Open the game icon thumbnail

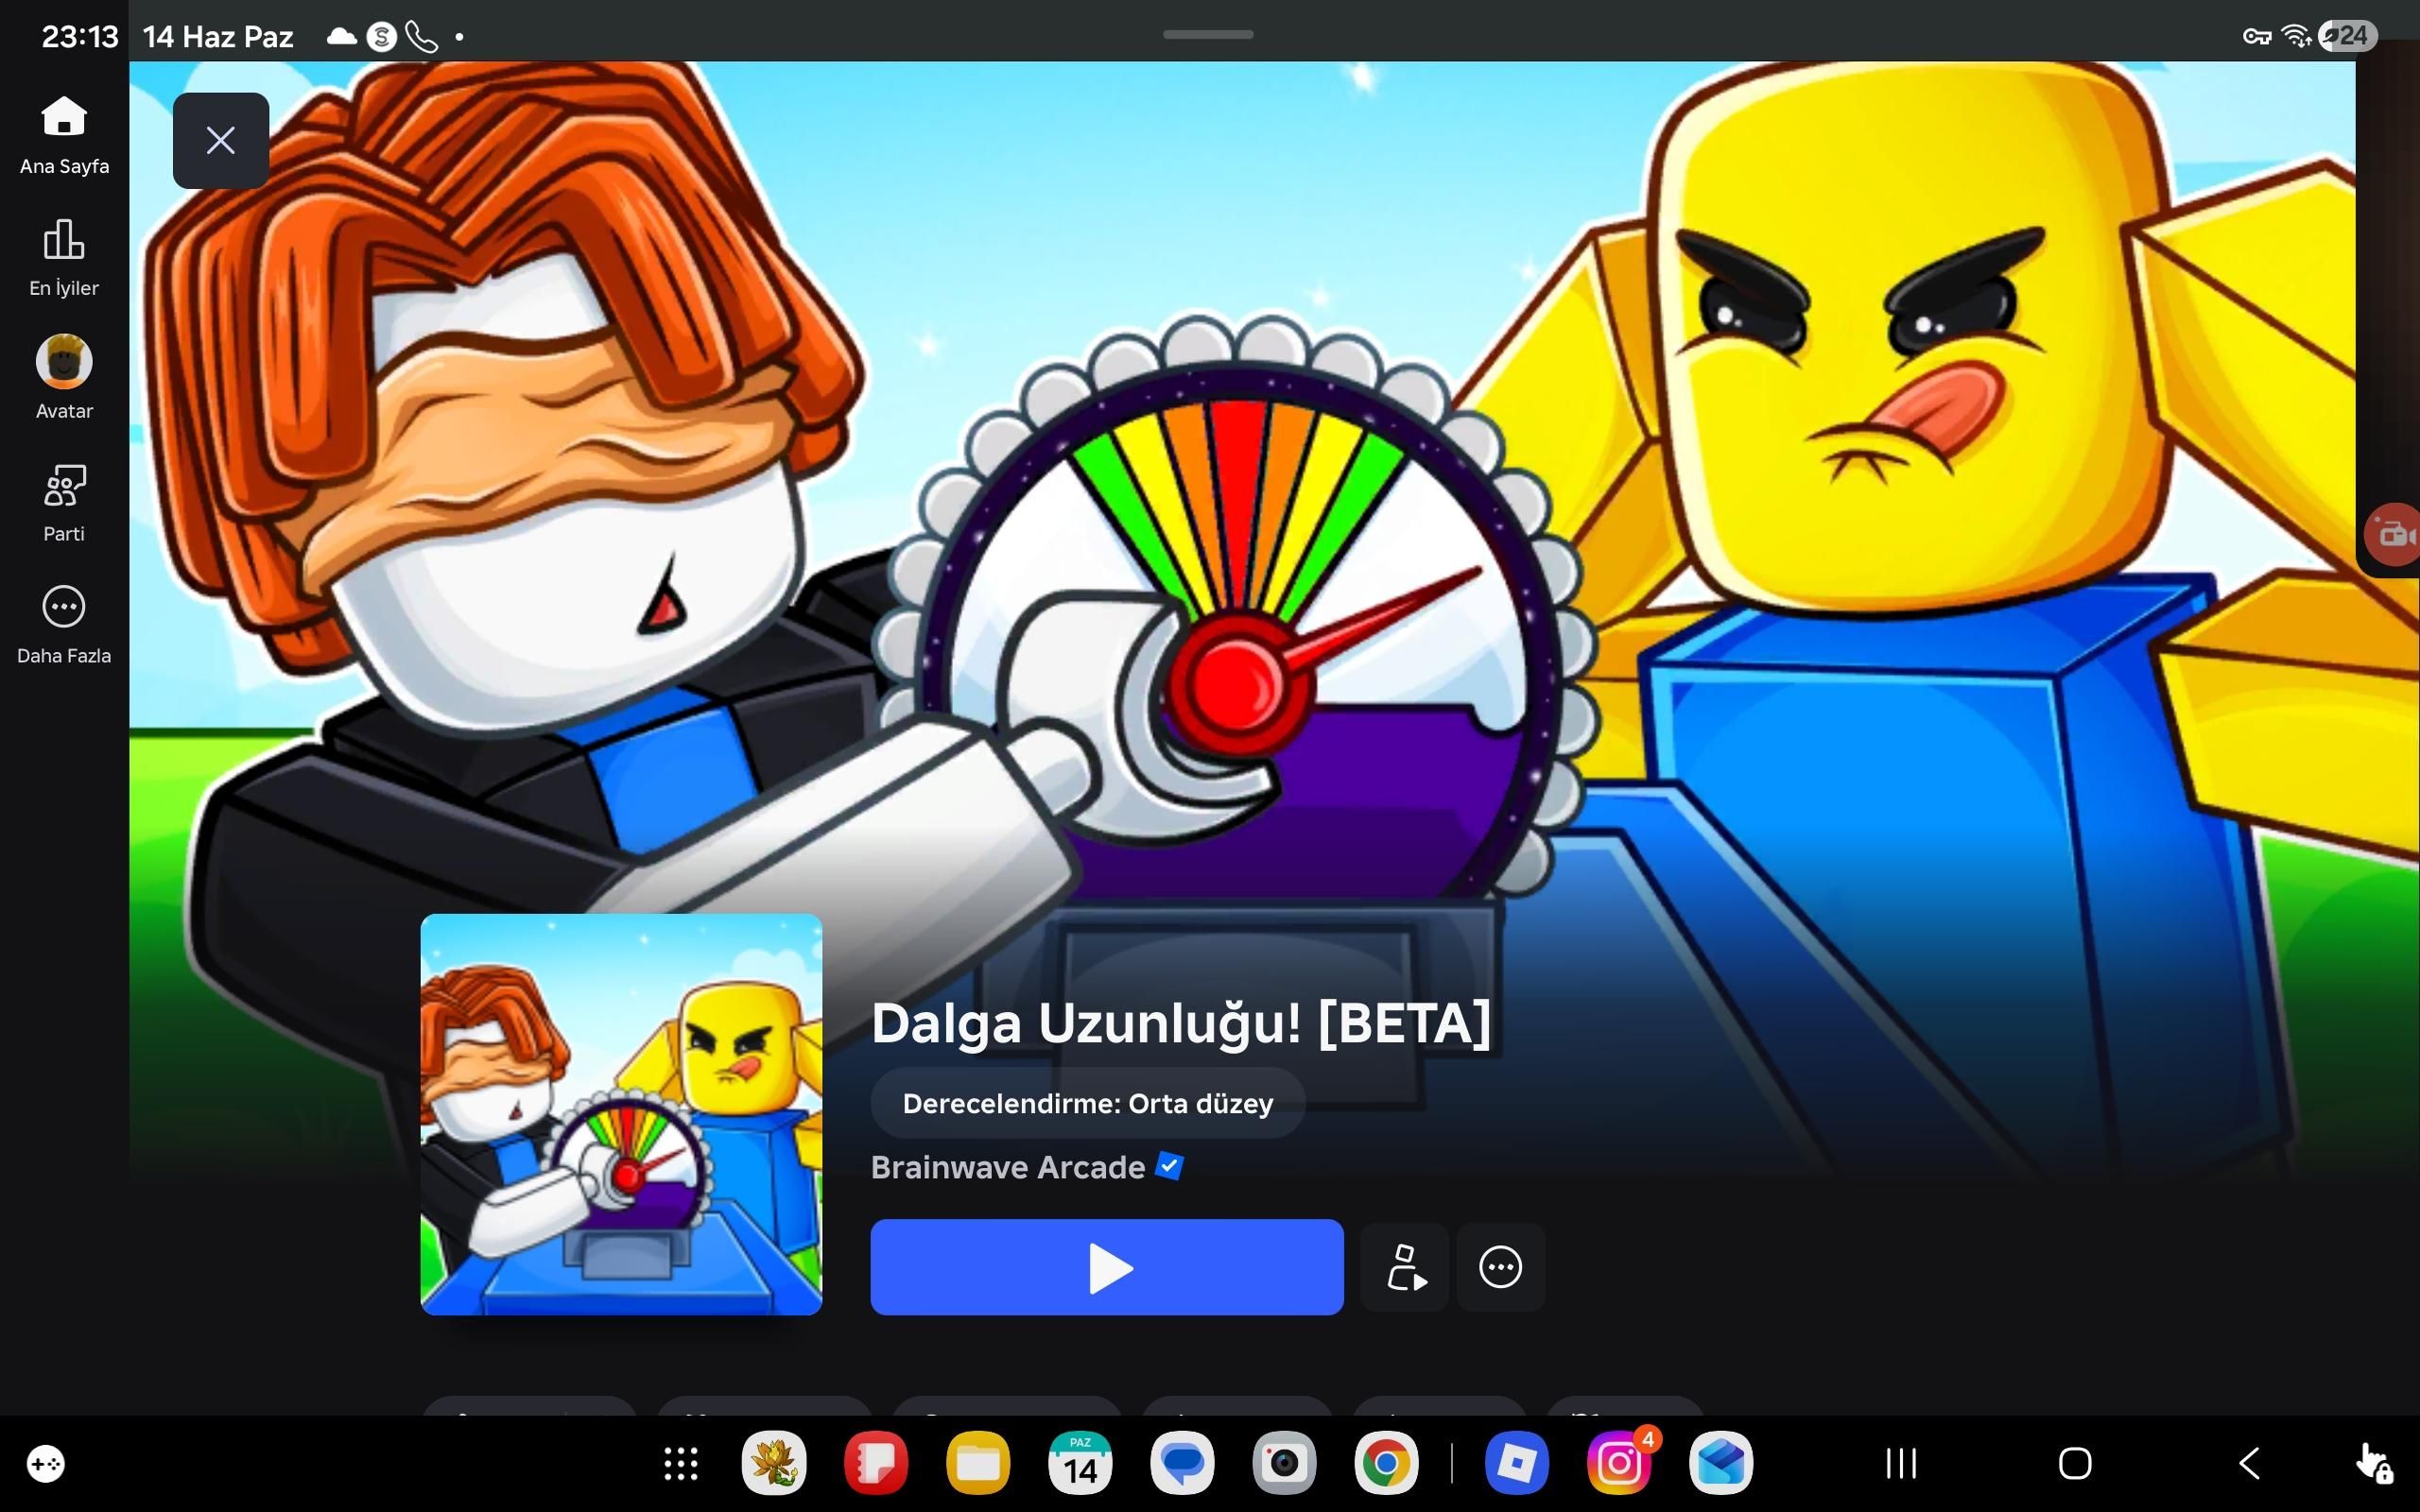pos(621,1114)
